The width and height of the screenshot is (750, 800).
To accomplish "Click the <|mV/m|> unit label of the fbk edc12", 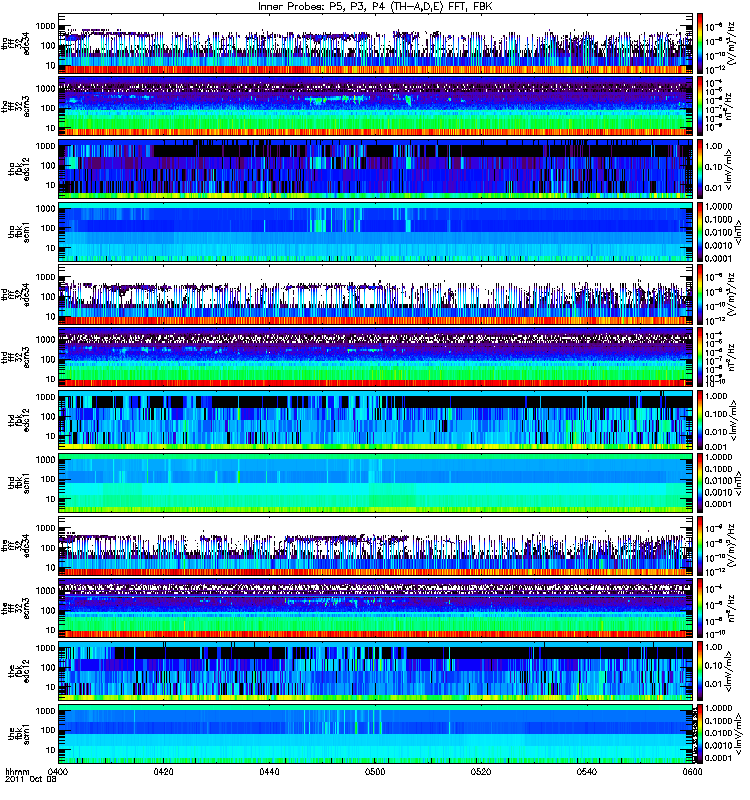I will click(729, 671).
